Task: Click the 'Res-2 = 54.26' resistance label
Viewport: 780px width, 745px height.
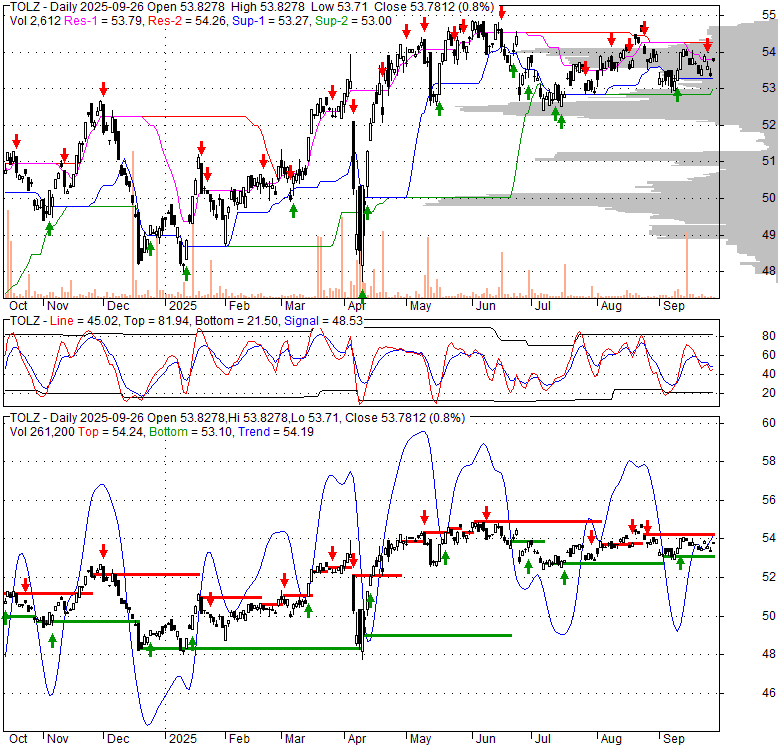Action: click(x=187, y=21)
